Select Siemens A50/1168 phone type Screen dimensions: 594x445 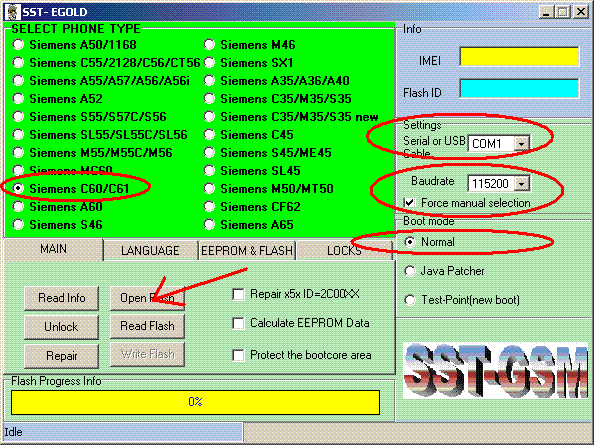18,45
